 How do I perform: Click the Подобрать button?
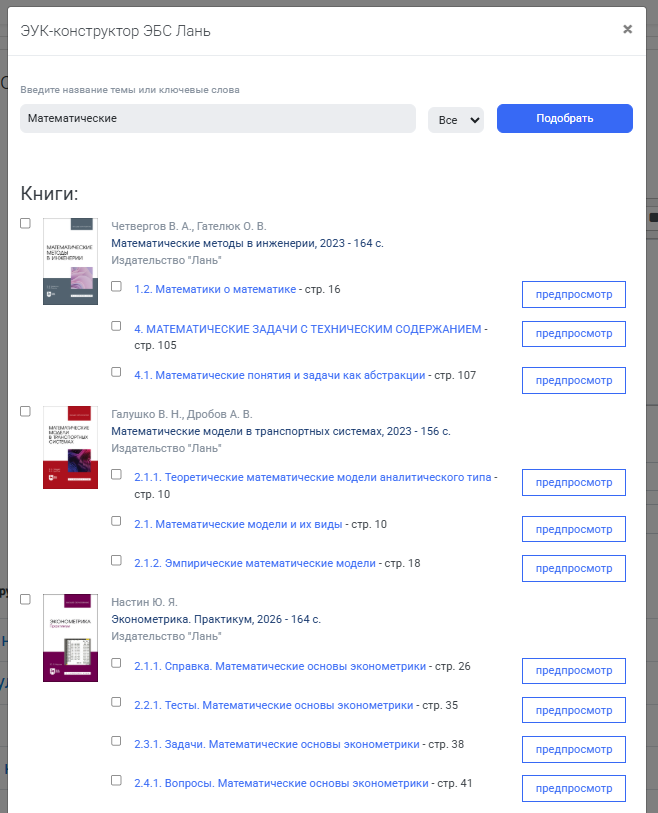point(565,118)
